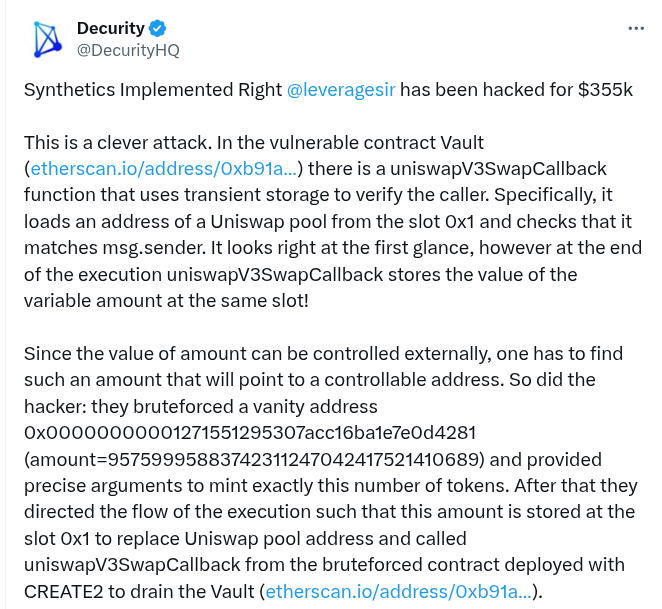Click "variable amount at the same slot!" line

(166, 301)
